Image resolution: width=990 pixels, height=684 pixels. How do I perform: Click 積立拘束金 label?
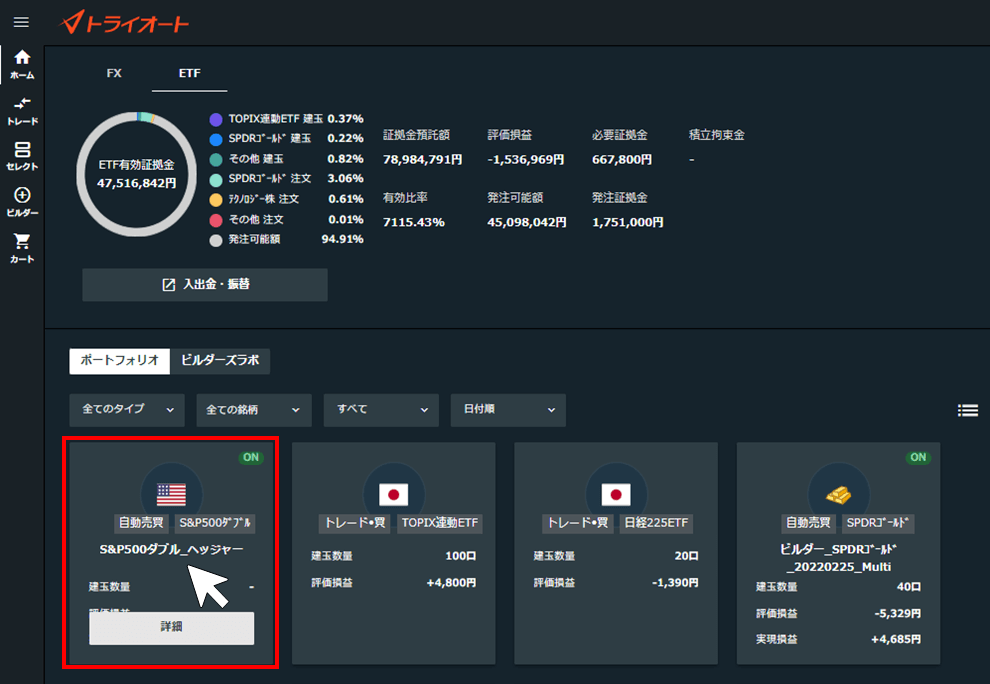pyautogui.click(x=717, y=135)
